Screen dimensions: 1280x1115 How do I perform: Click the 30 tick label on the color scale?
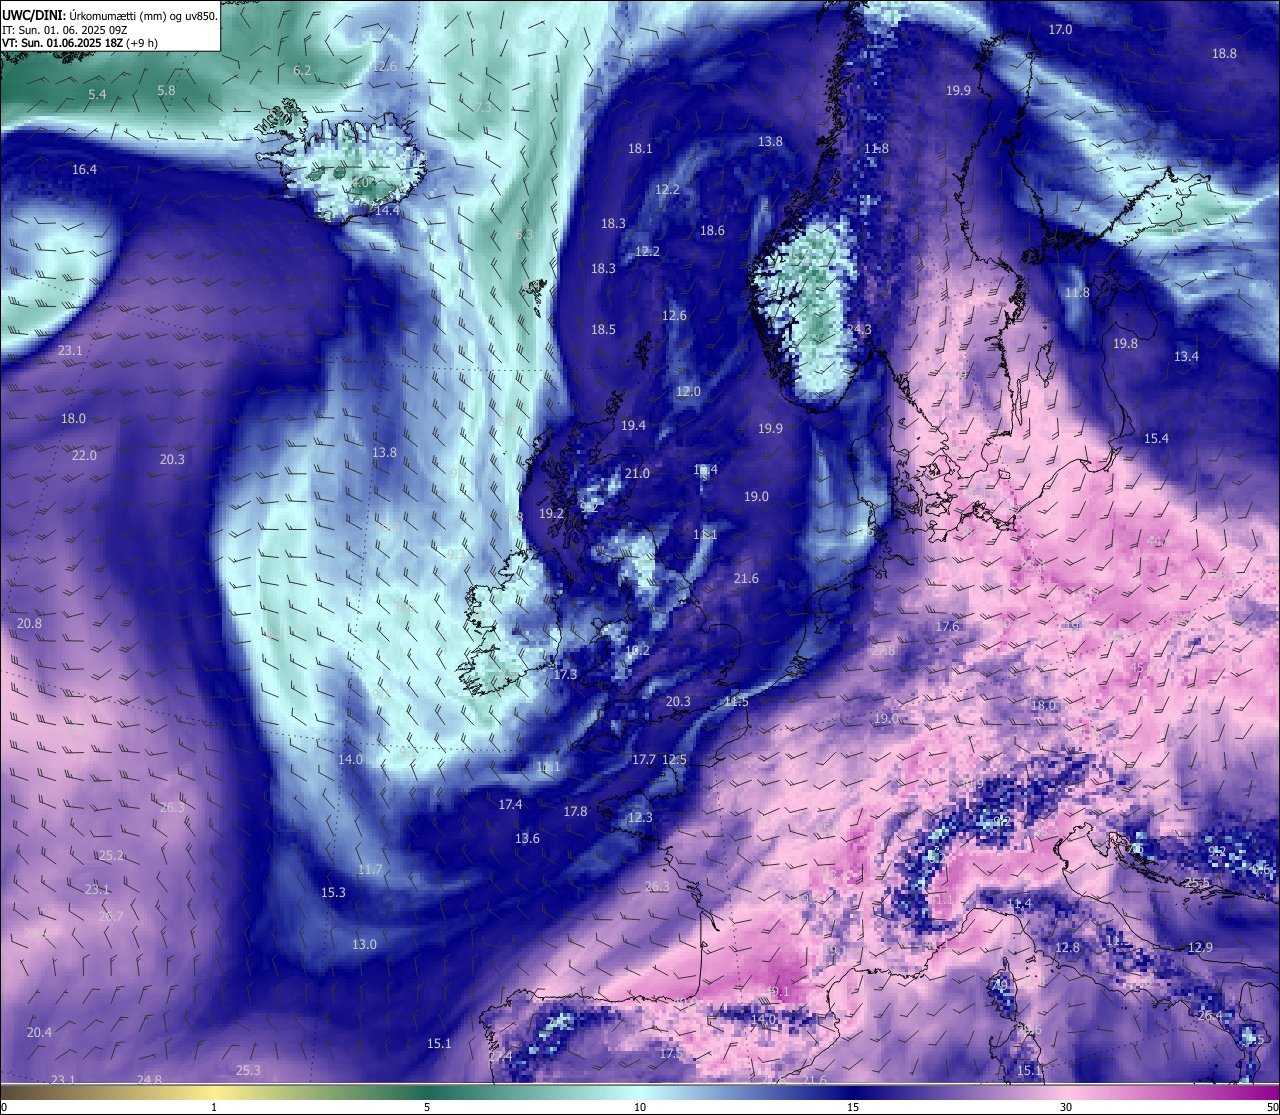(1066, 1107)
